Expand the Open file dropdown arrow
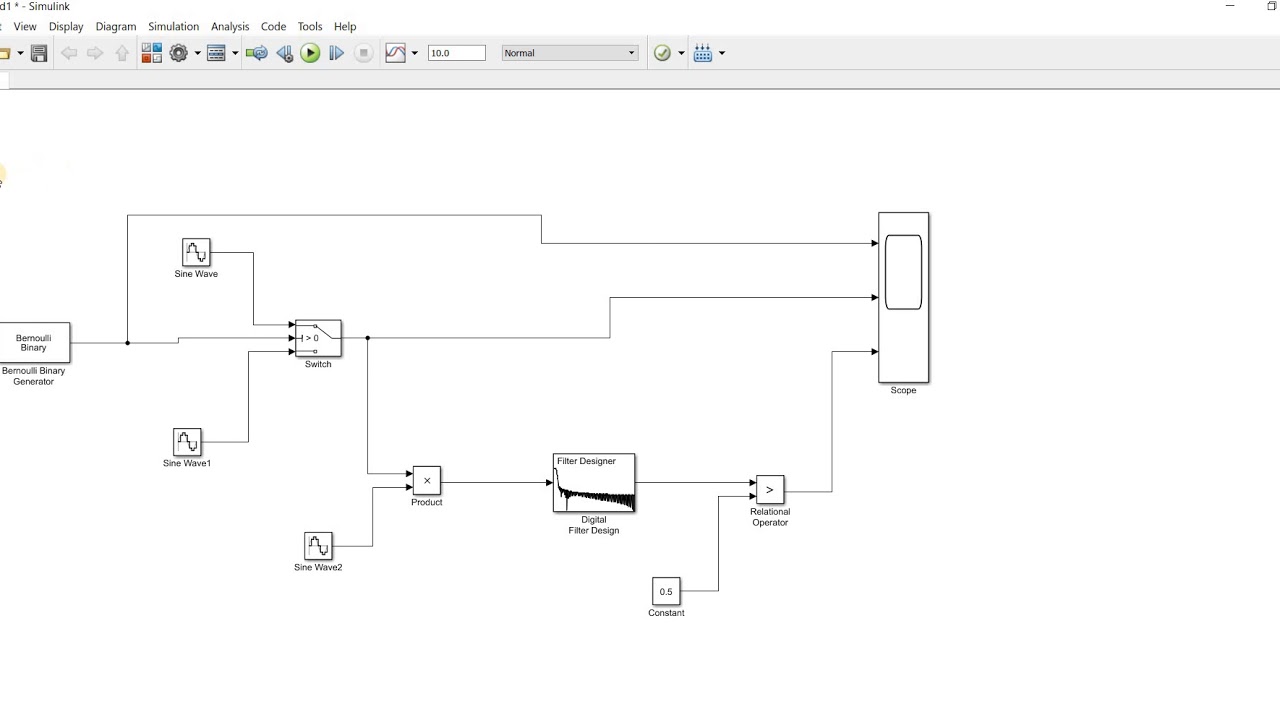This screenshot has height=720, width=1280. 19,53
